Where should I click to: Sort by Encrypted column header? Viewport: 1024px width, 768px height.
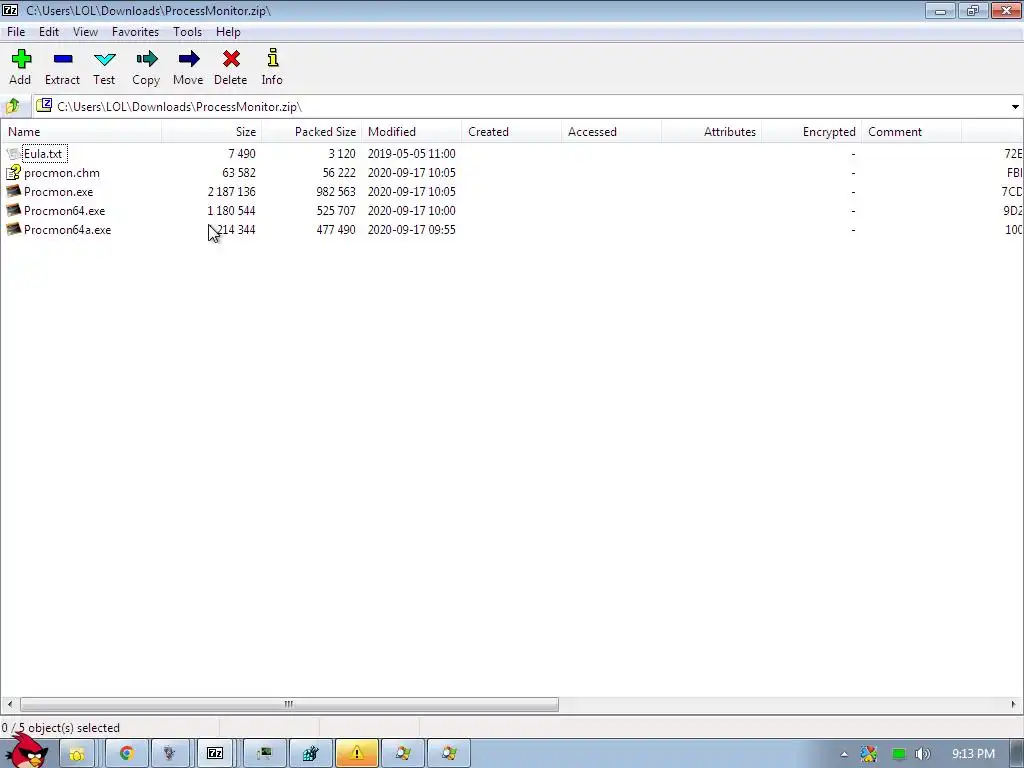point(811,131)
